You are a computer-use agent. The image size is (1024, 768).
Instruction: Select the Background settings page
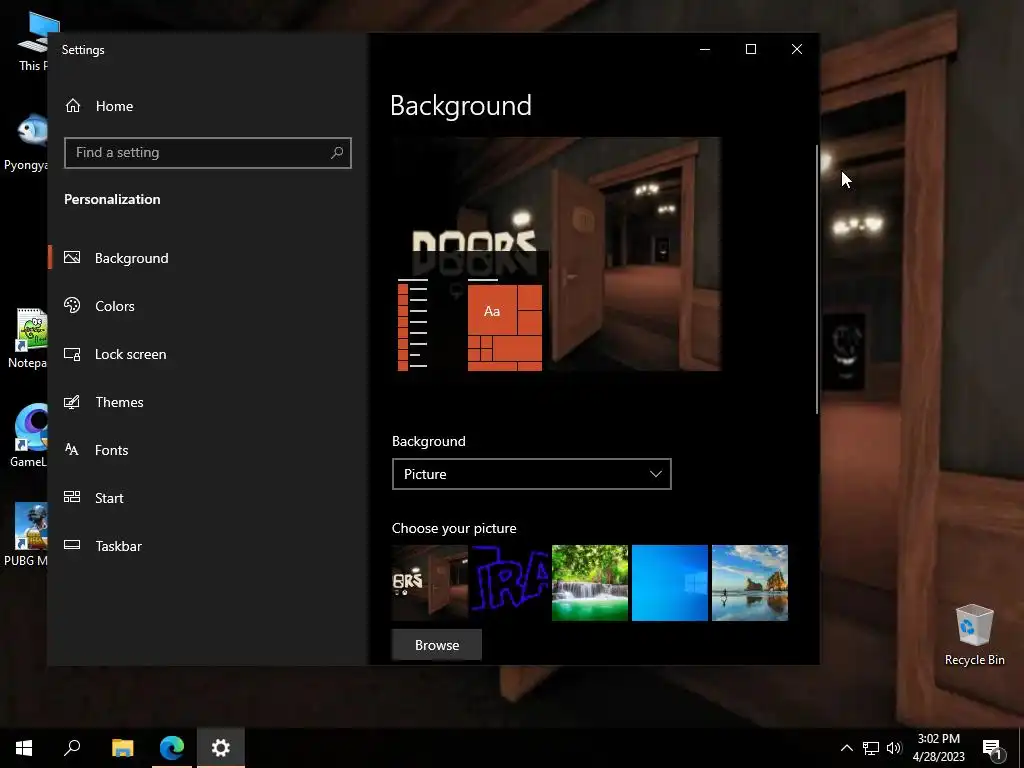pos(209,258)
